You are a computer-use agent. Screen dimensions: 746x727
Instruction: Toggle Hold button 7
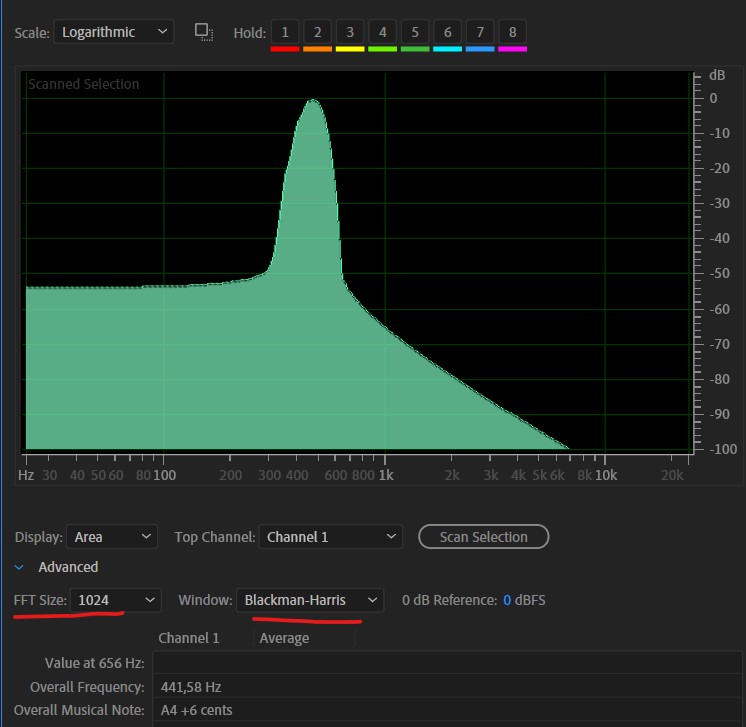coord(480,32)
